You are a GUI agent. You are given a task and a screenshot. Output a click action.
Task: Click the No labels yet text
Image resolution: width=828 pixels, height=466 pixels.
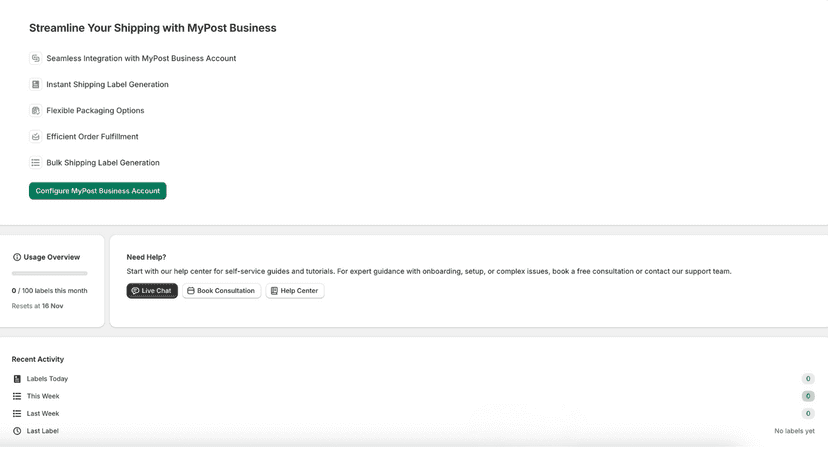pyautogui.click(x=794, y=431)
